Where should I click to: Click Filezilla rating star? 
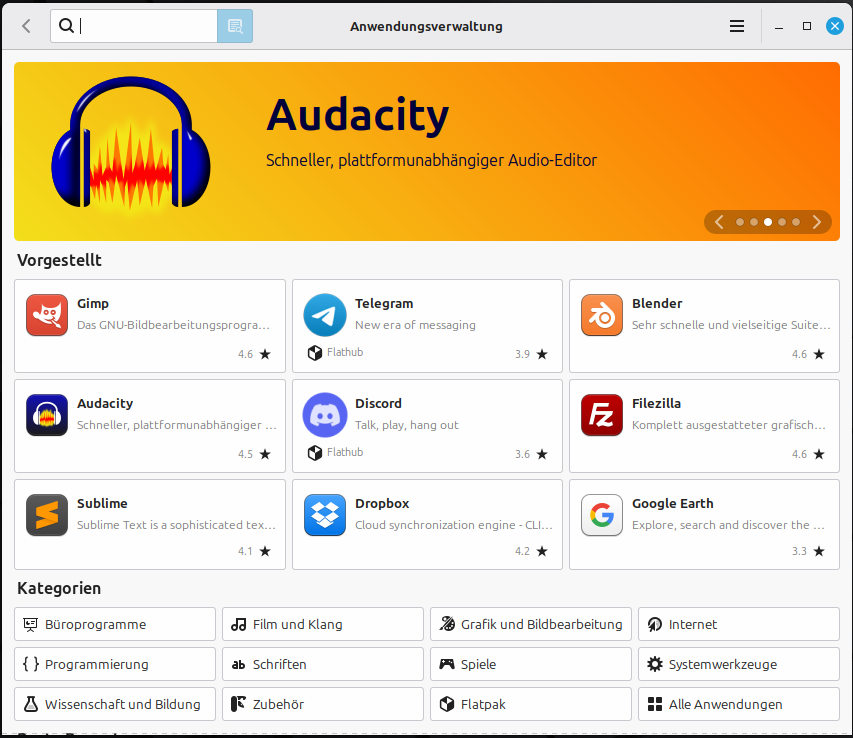(819, 454)
